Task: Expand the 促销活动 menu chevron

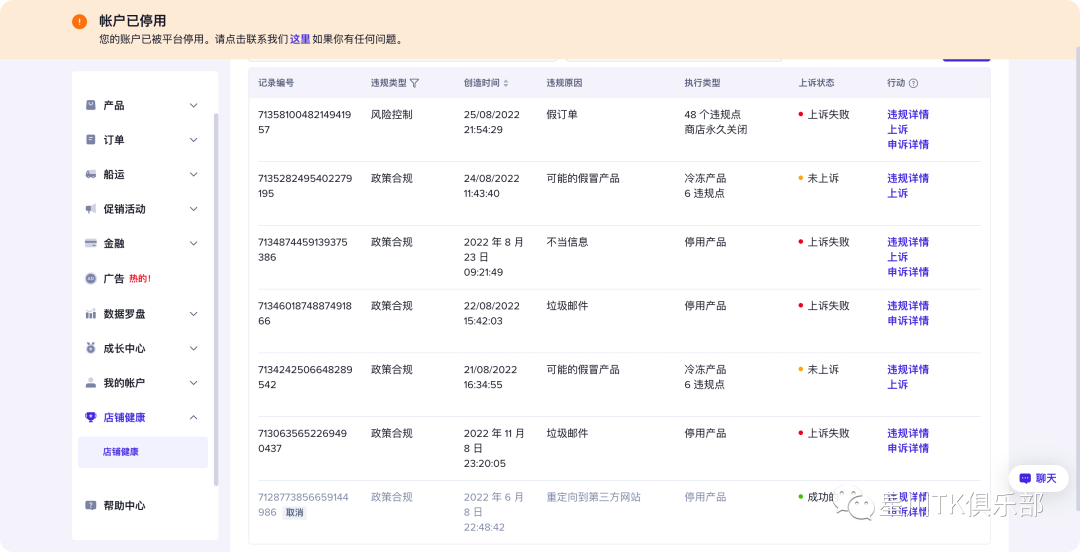Action: tap(194, 209)
